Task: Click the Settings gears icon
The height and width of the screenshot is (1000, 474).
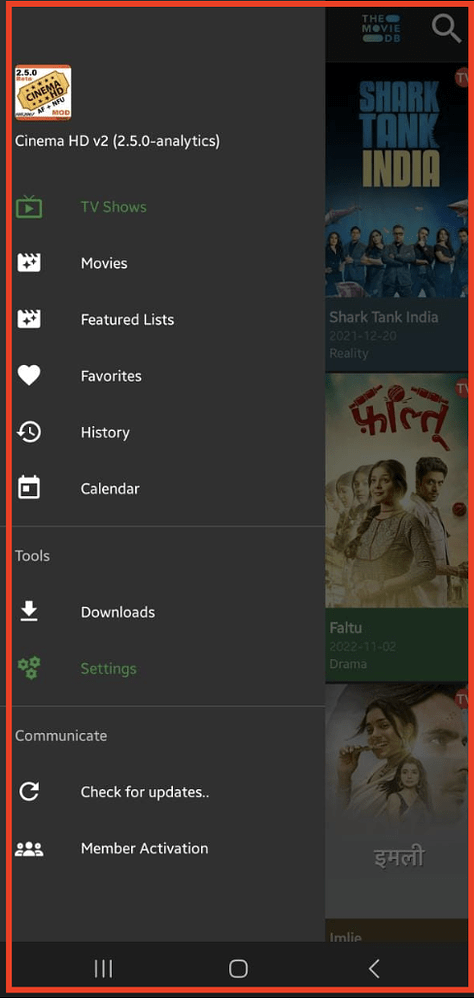Action: click(29, 668)
